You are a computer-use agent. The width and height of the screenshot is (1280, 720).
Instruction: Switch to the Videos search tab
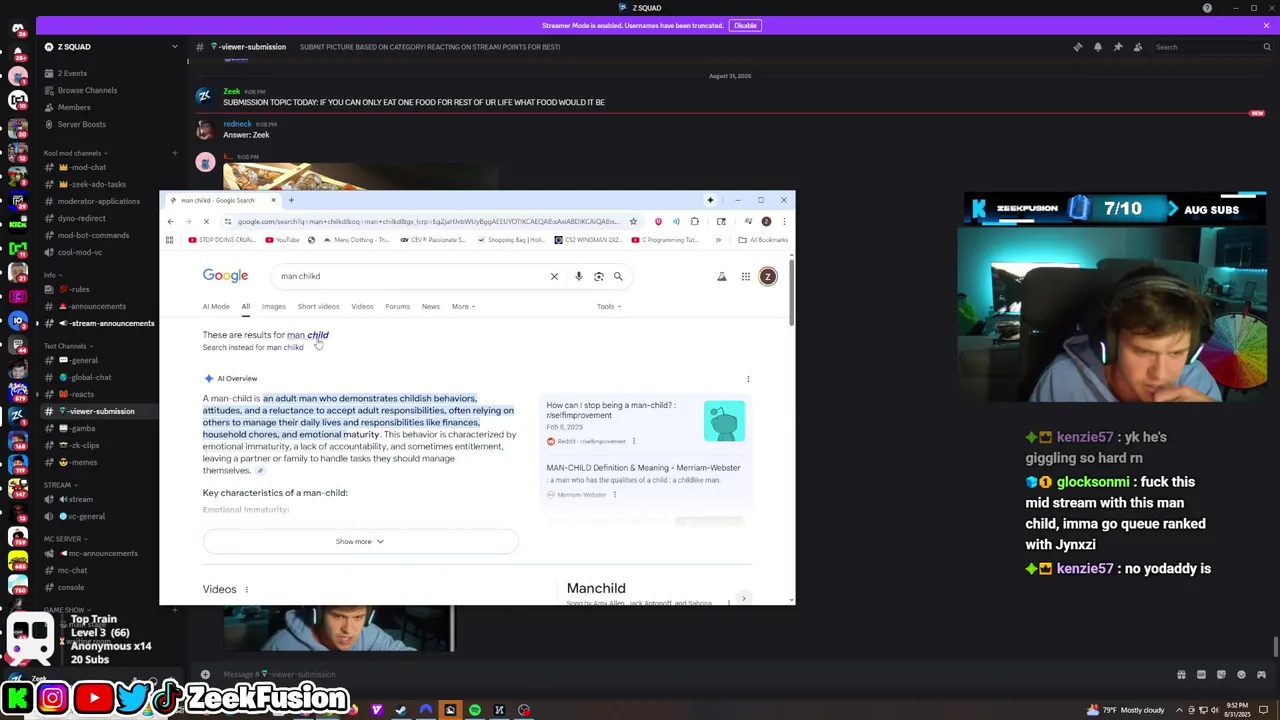click(362, 307)
